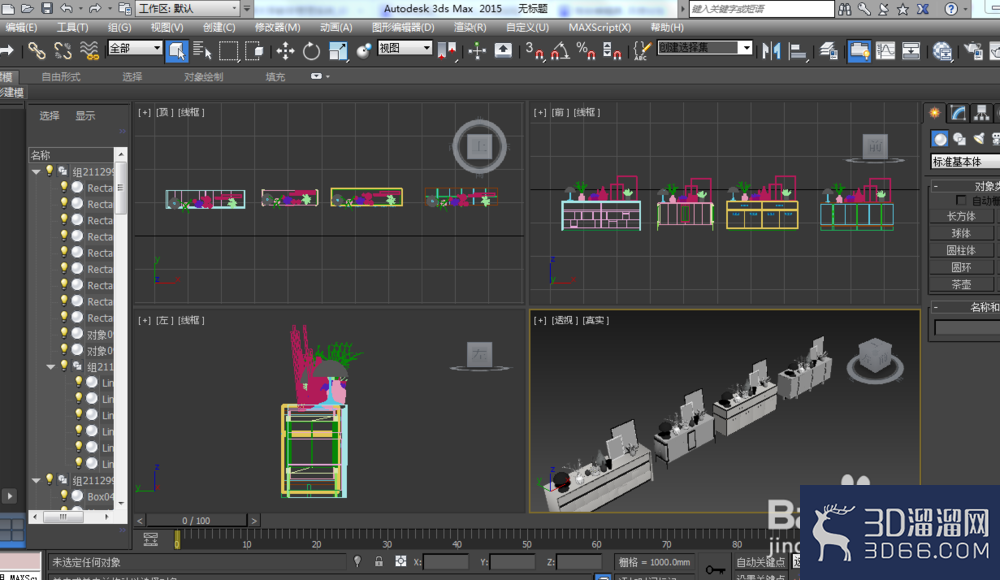Image resolution: width=1000 pixels, height=580 pixels.
Task: Click the 长方体 create button
Action: click(x=961, y=216)
